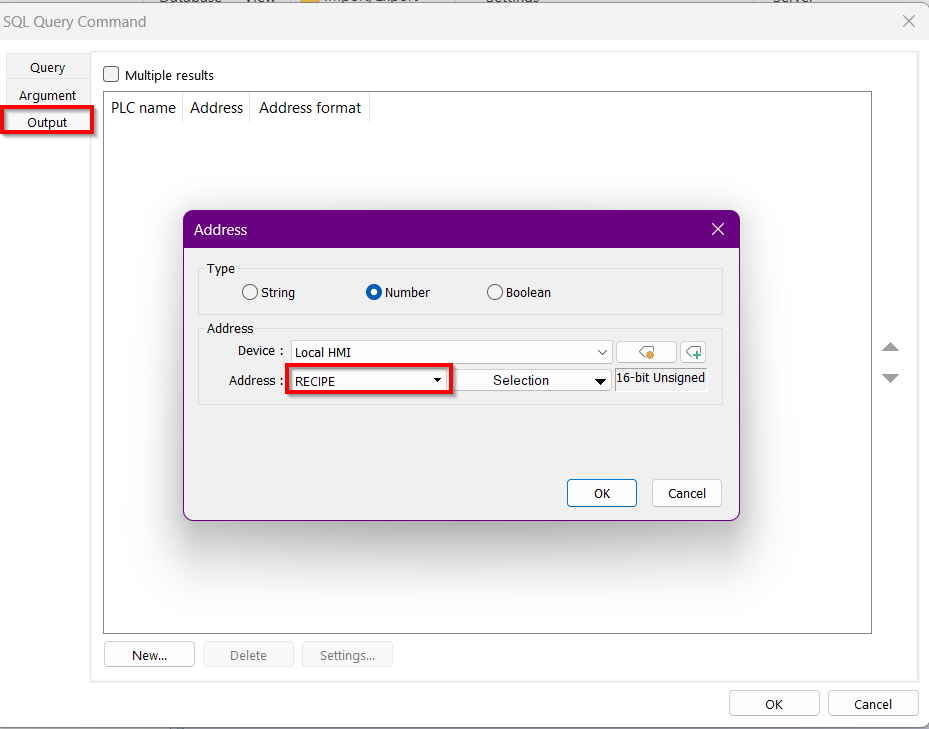Enable the Multiple results checkbox

click(112, 75)
